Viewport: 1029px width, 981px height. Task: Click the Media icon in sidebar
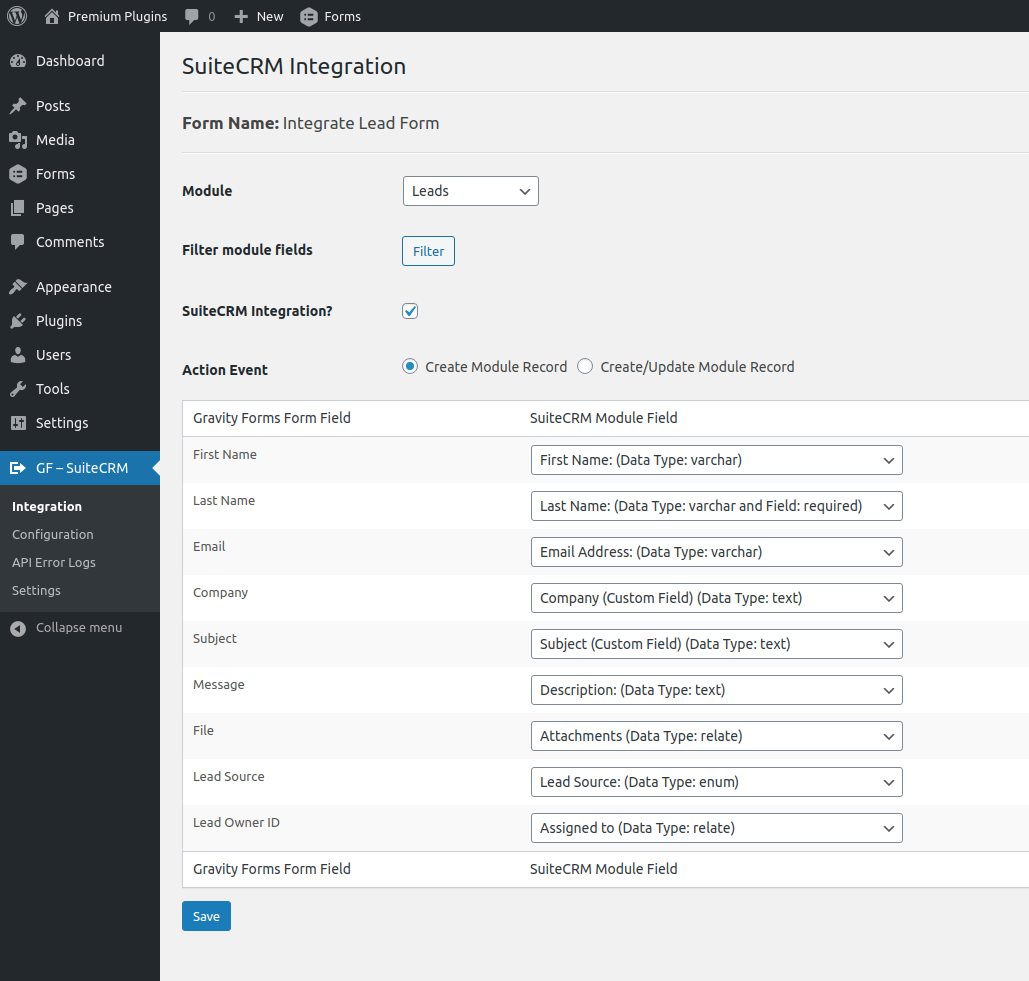[x=18, y=140]
